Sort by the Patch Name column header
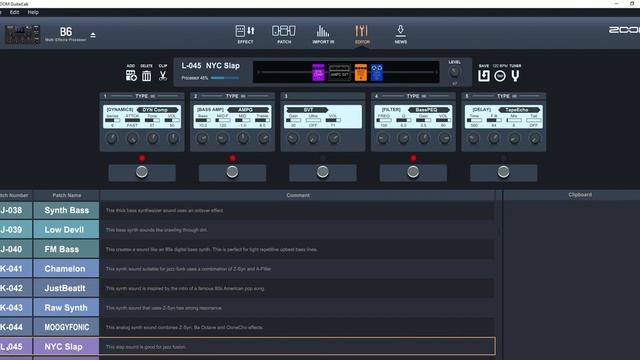 tap(67, 195)
